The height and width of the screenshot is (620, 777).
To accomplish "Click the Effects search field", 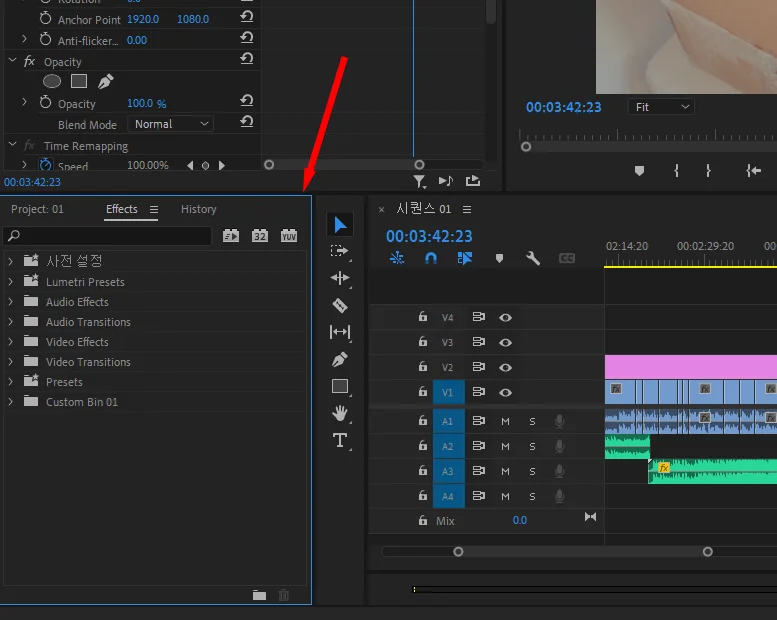I will [x=108, y=235].
